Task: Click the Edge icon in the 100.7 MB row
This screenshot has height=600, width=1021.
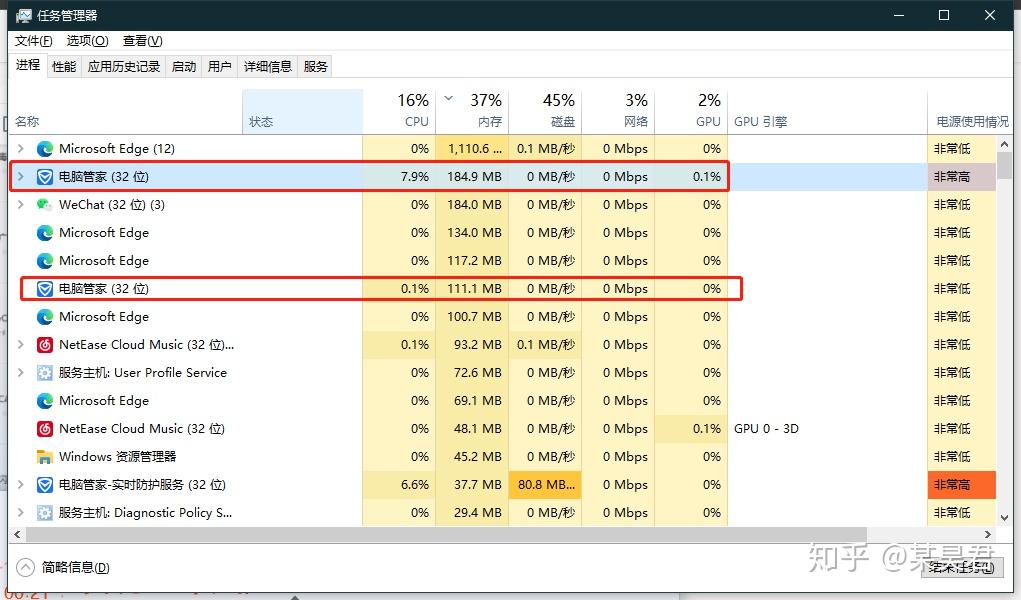Action: 44,317
